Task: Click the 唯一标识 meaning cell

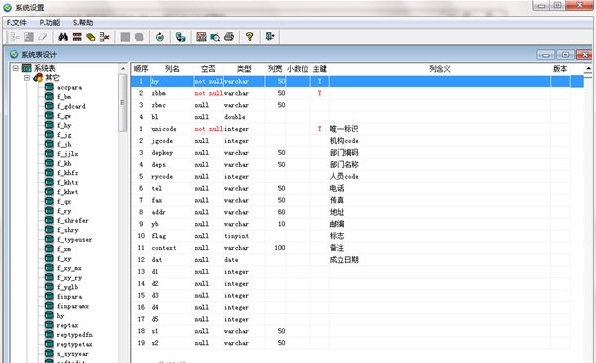Action: (344, 129)
